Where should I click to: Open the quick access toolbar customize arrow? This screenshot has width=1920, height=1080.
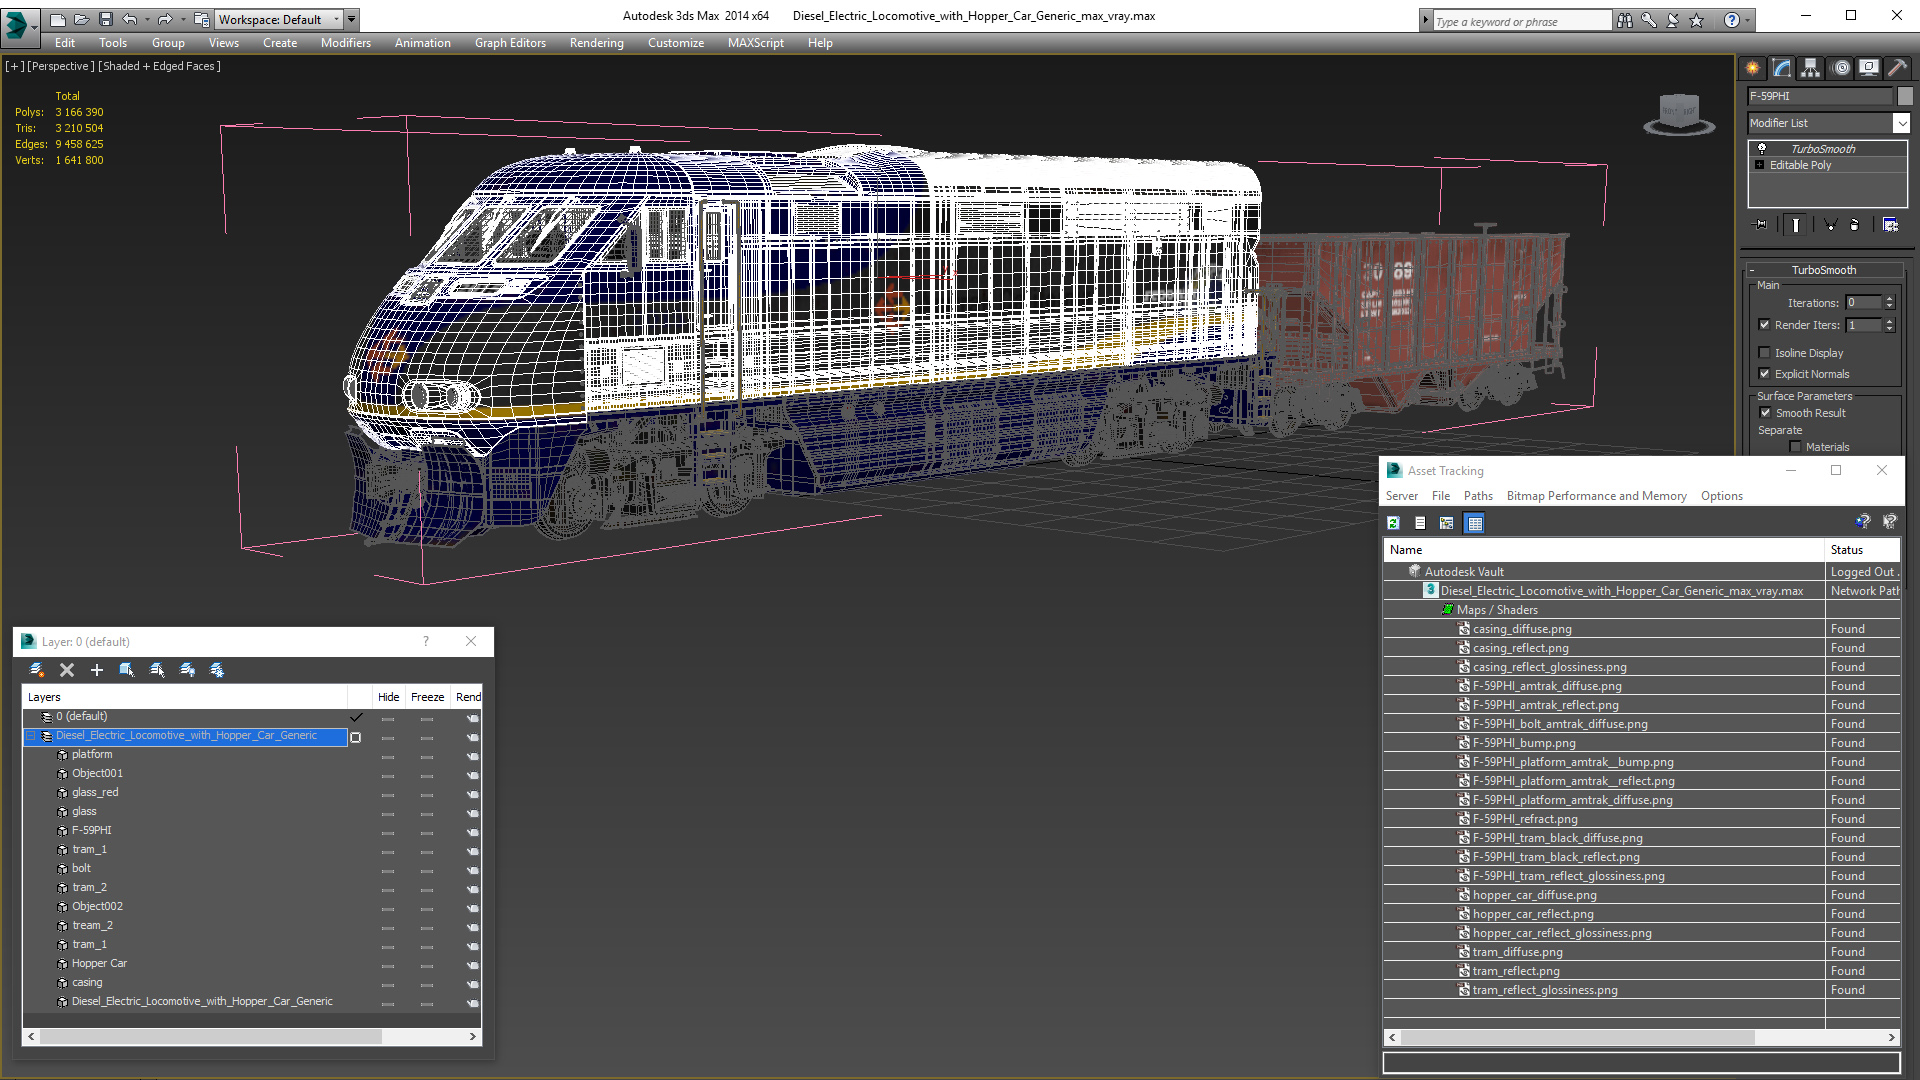(352, 19)
